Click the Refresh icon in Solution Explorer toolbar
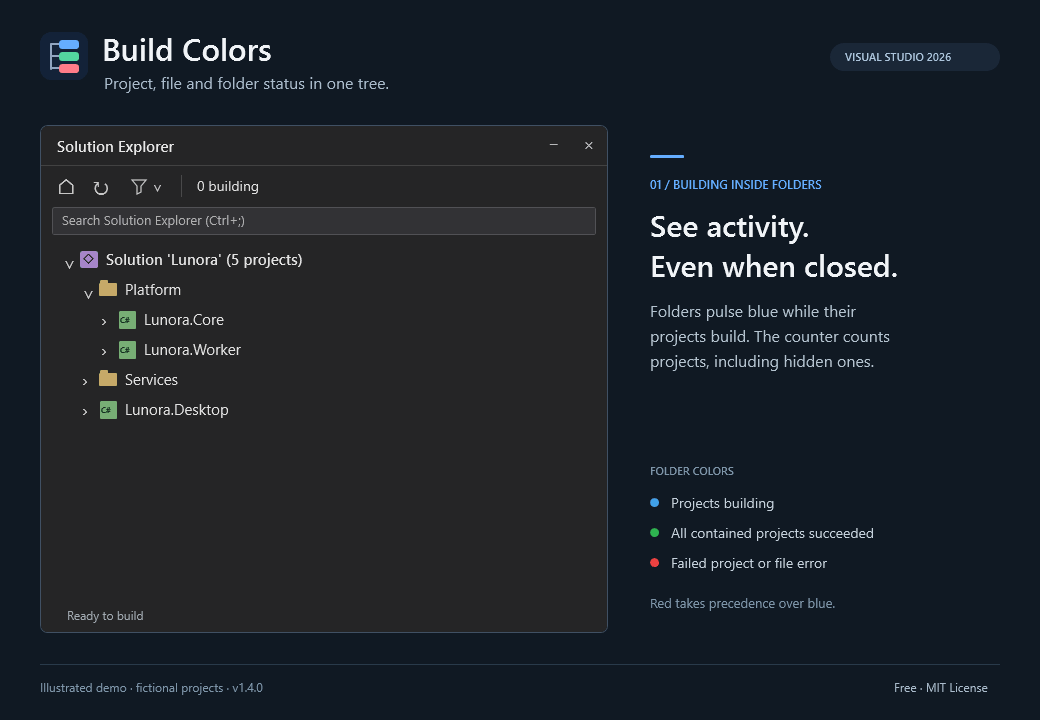 (x=101, y=188)
